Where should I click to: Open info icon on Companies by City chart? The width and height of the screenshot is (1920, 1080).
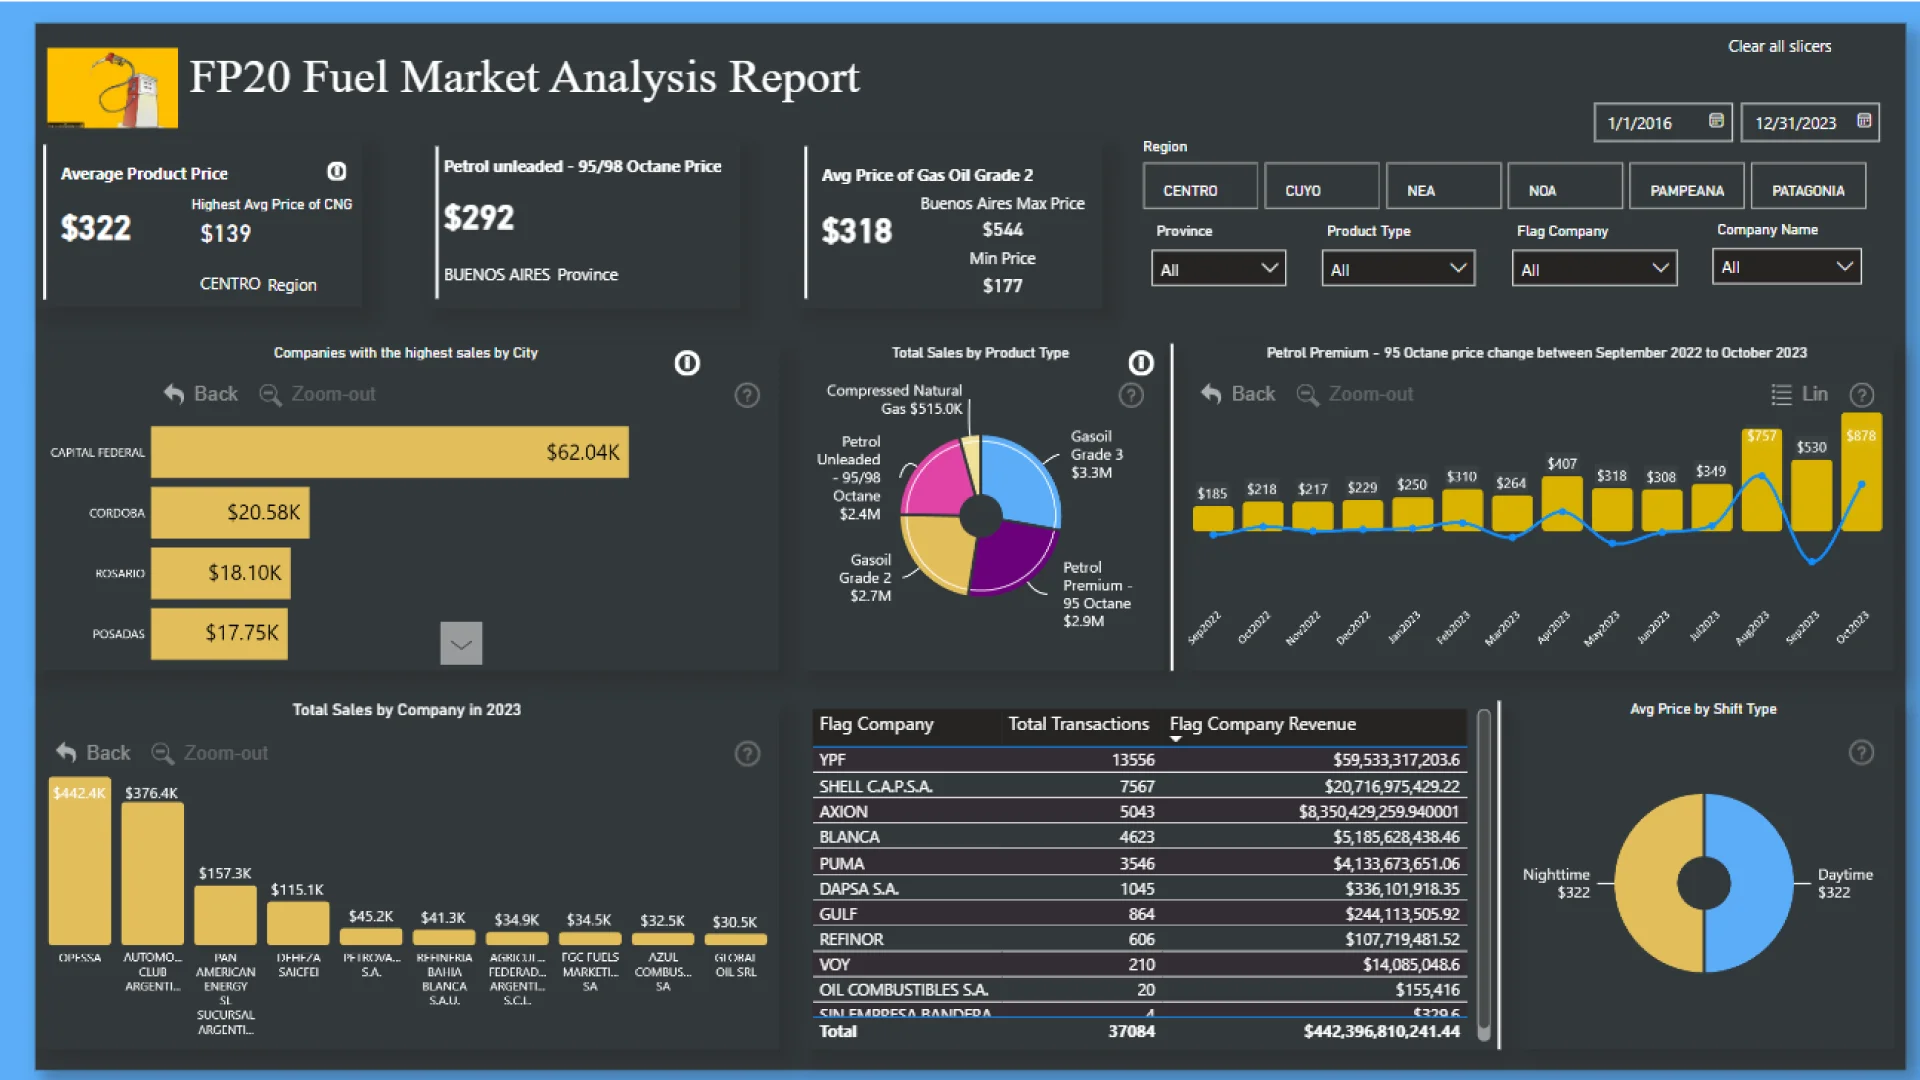(x=687, y=363)
